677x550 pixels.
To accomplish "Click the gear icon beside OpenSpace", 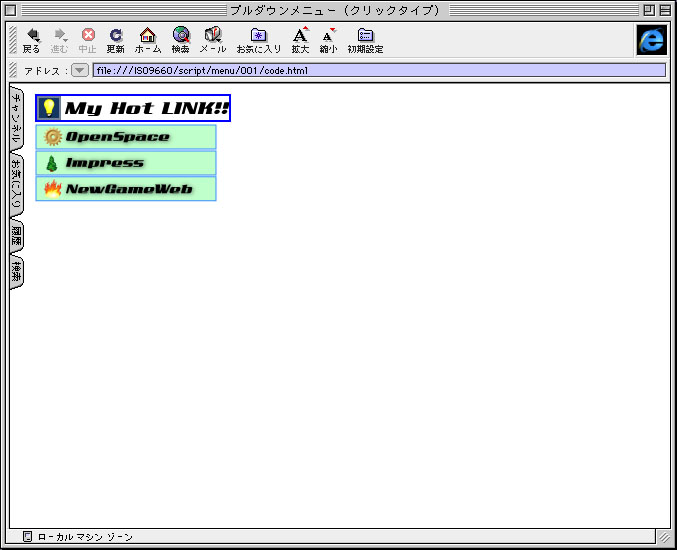I will coord(53,137).
